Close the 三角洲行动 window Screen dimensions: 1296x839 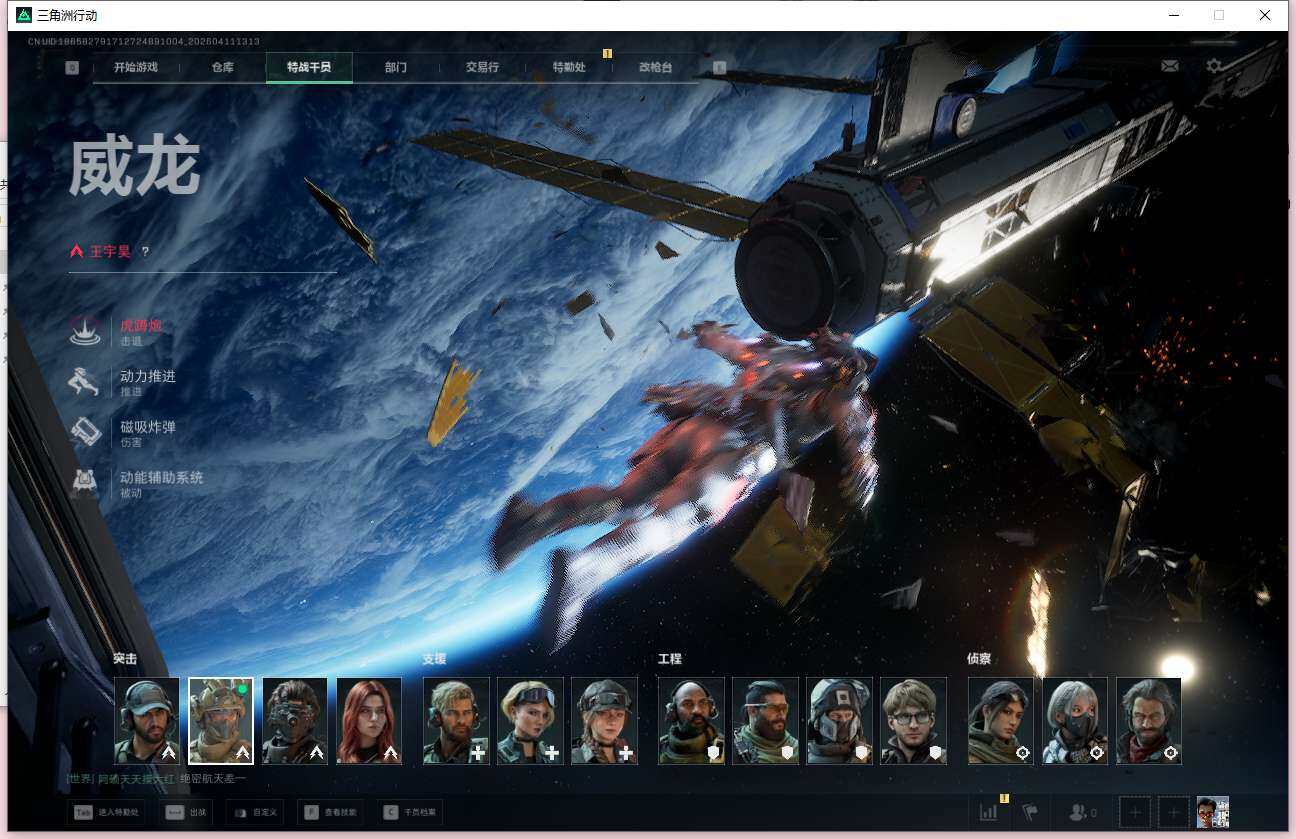pyautogui.click(x=1265, y=15)
